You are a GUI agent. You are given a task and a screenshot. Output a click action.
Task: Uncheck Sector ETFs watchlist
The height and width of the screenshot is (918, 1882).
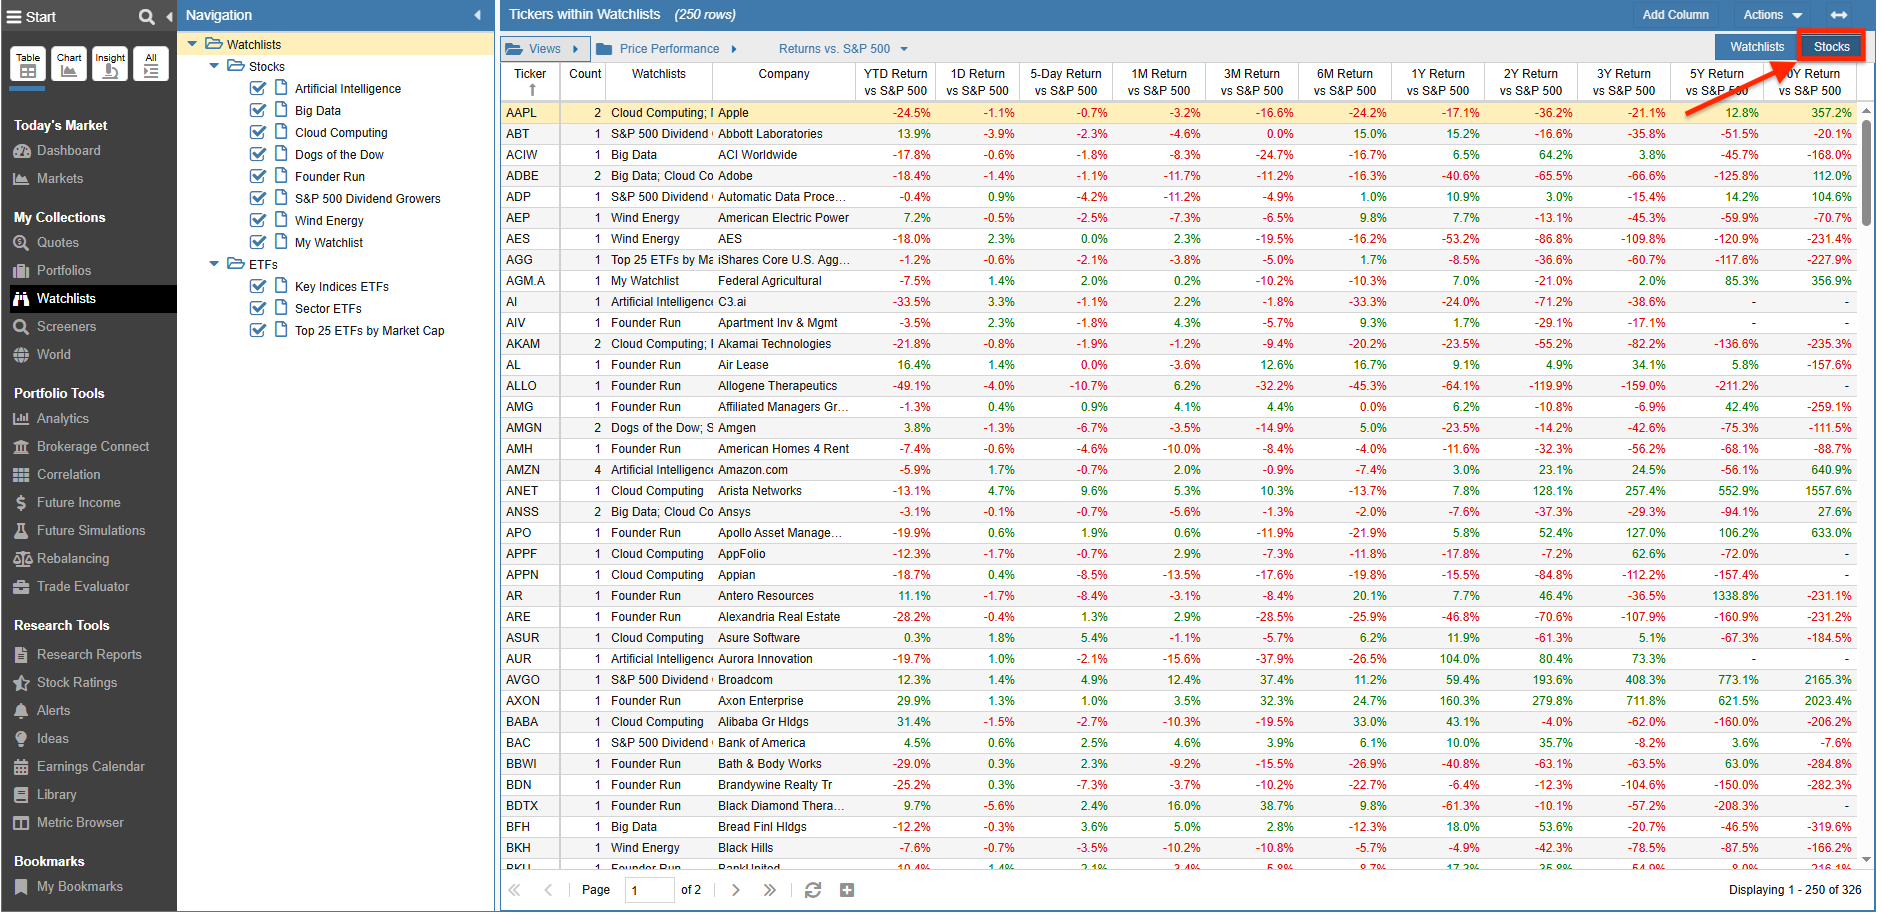tap(258, 308)
